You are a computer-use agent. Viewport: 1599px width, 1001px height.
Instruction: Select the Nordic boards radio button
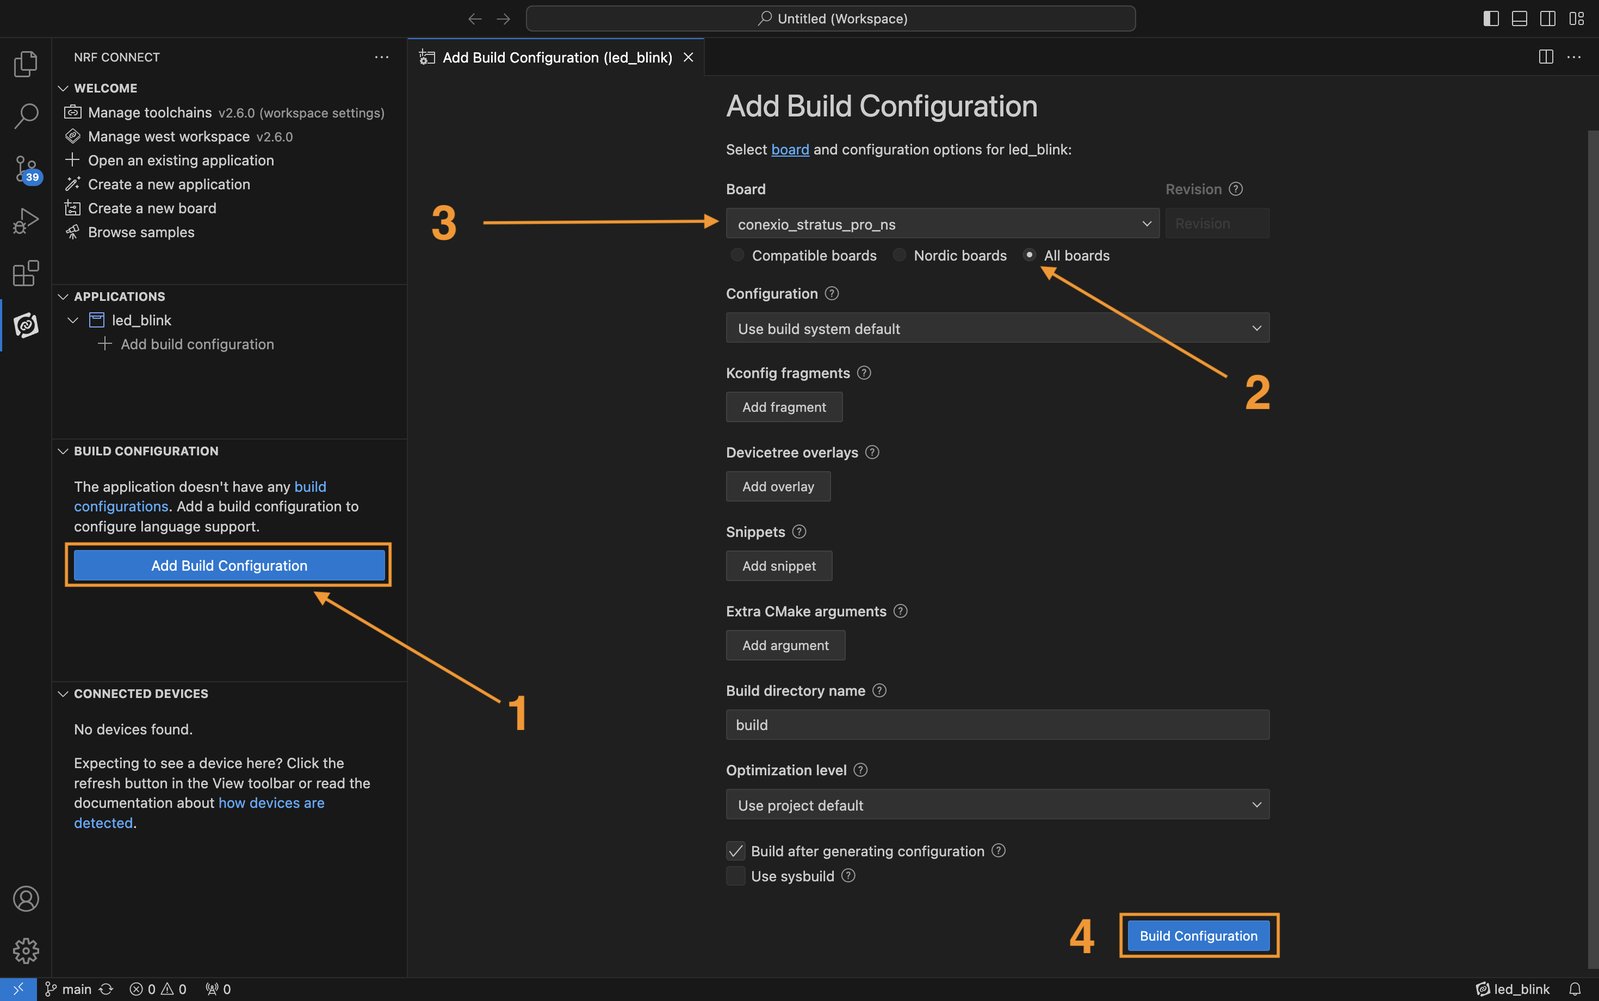900,255
